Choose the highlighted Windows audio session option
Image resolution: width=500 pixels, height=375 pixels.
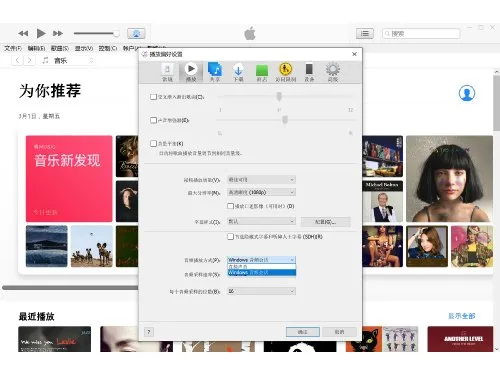tap(261, 272)
